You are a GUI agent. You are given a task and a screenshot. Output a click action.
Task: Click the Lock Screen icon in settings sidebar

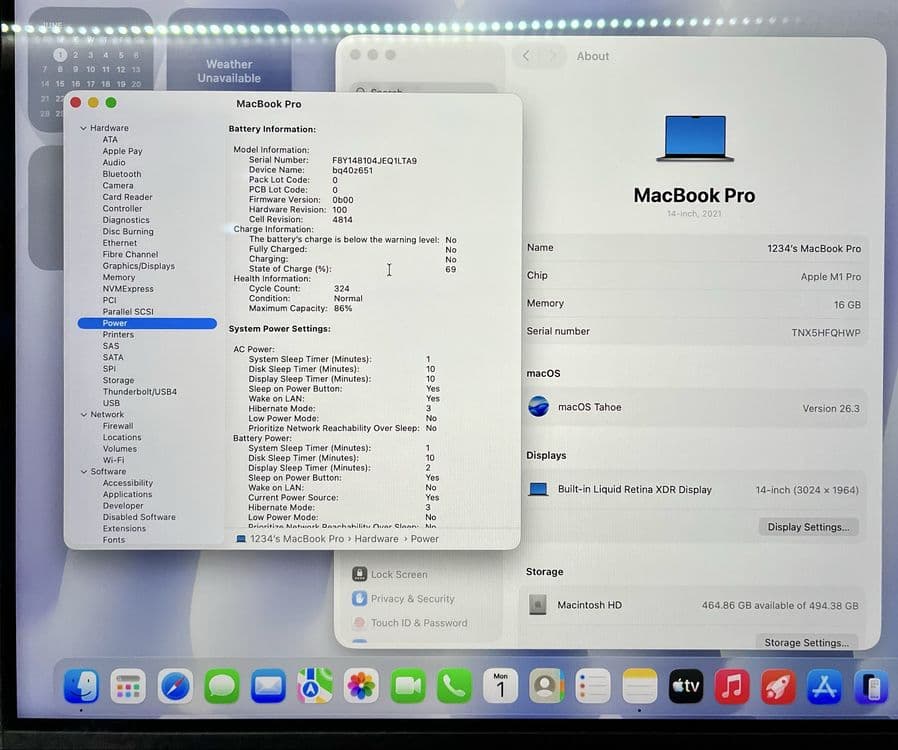360,574
